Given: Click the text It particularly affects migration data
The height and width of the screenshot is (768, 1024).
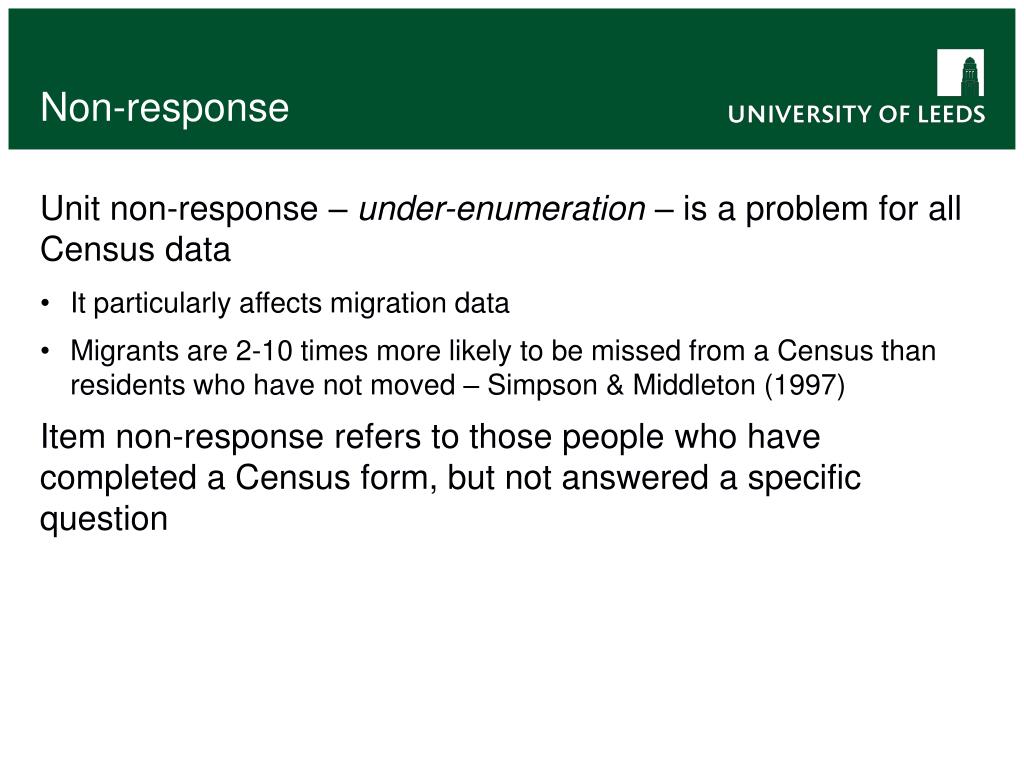Looking at the screenshot, I should (290, 304).
